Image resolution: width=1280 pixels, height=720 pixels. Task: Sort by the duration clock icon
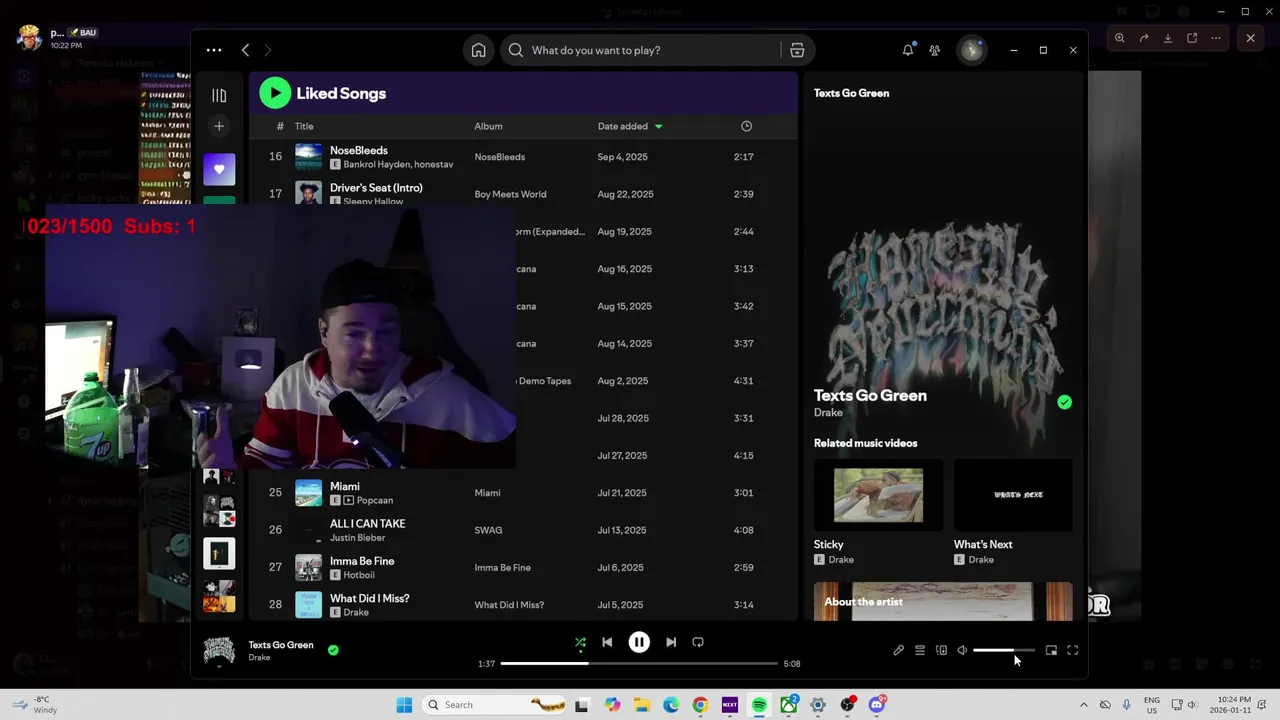[746, 126]
